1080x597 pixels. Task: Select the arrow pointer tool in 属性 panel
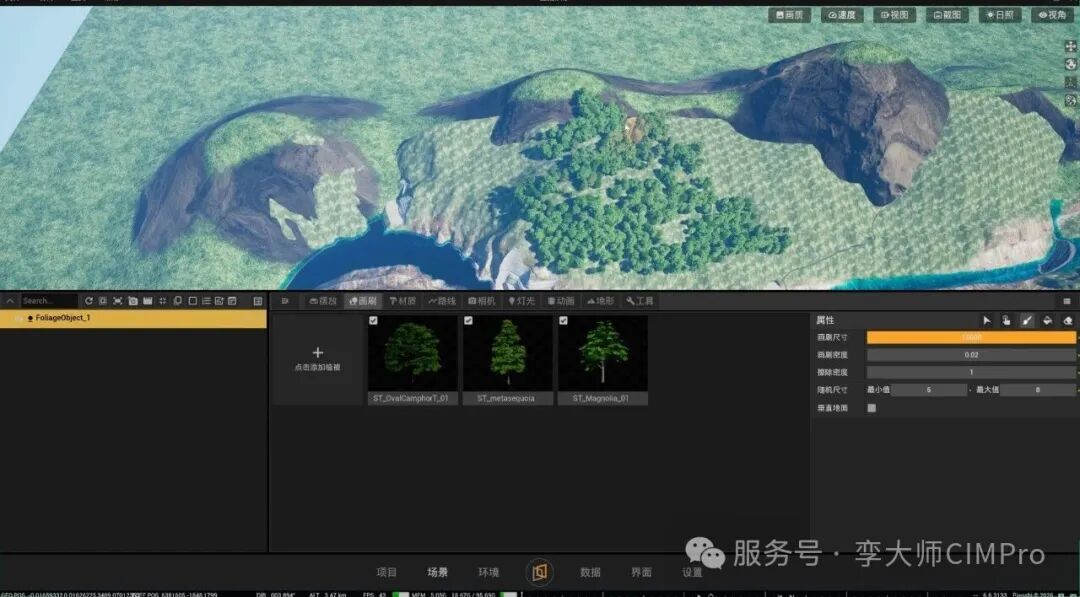tap(986, 320)
